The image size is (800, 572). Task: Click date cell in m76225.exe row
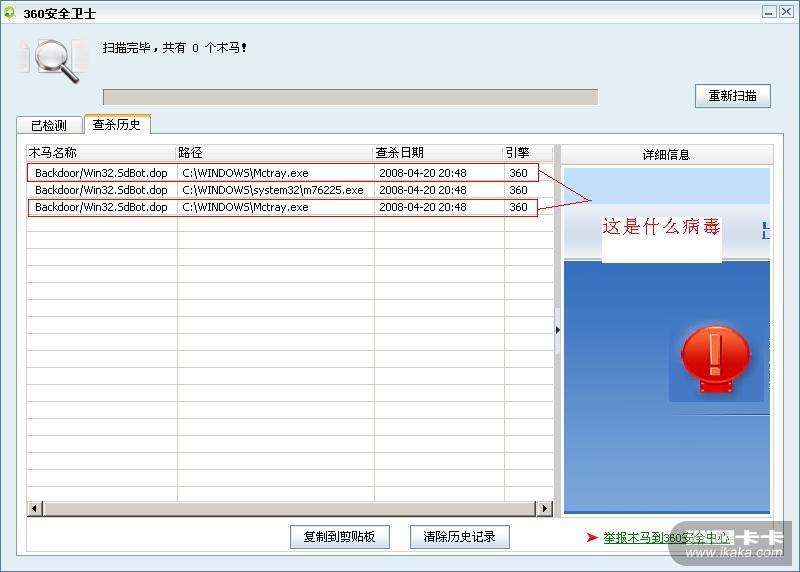pyautogui.click(x=422, y=190)
